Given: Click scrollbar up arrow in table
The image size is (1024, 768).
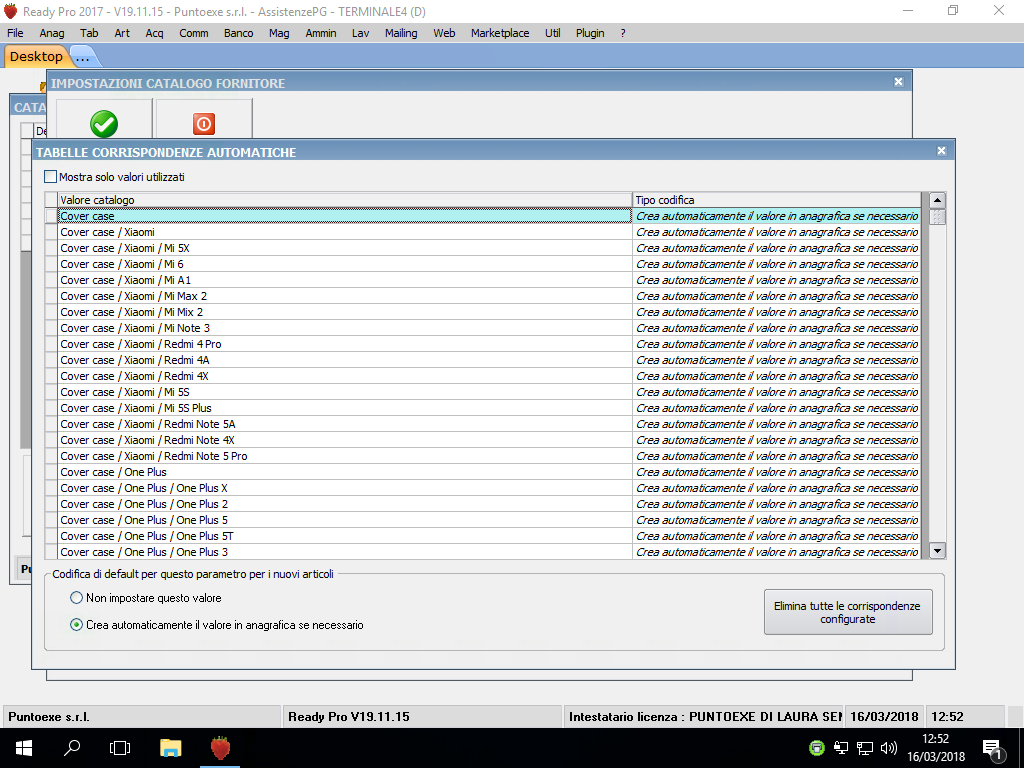Looking at the screenshot, I should [x=937, y=200].
